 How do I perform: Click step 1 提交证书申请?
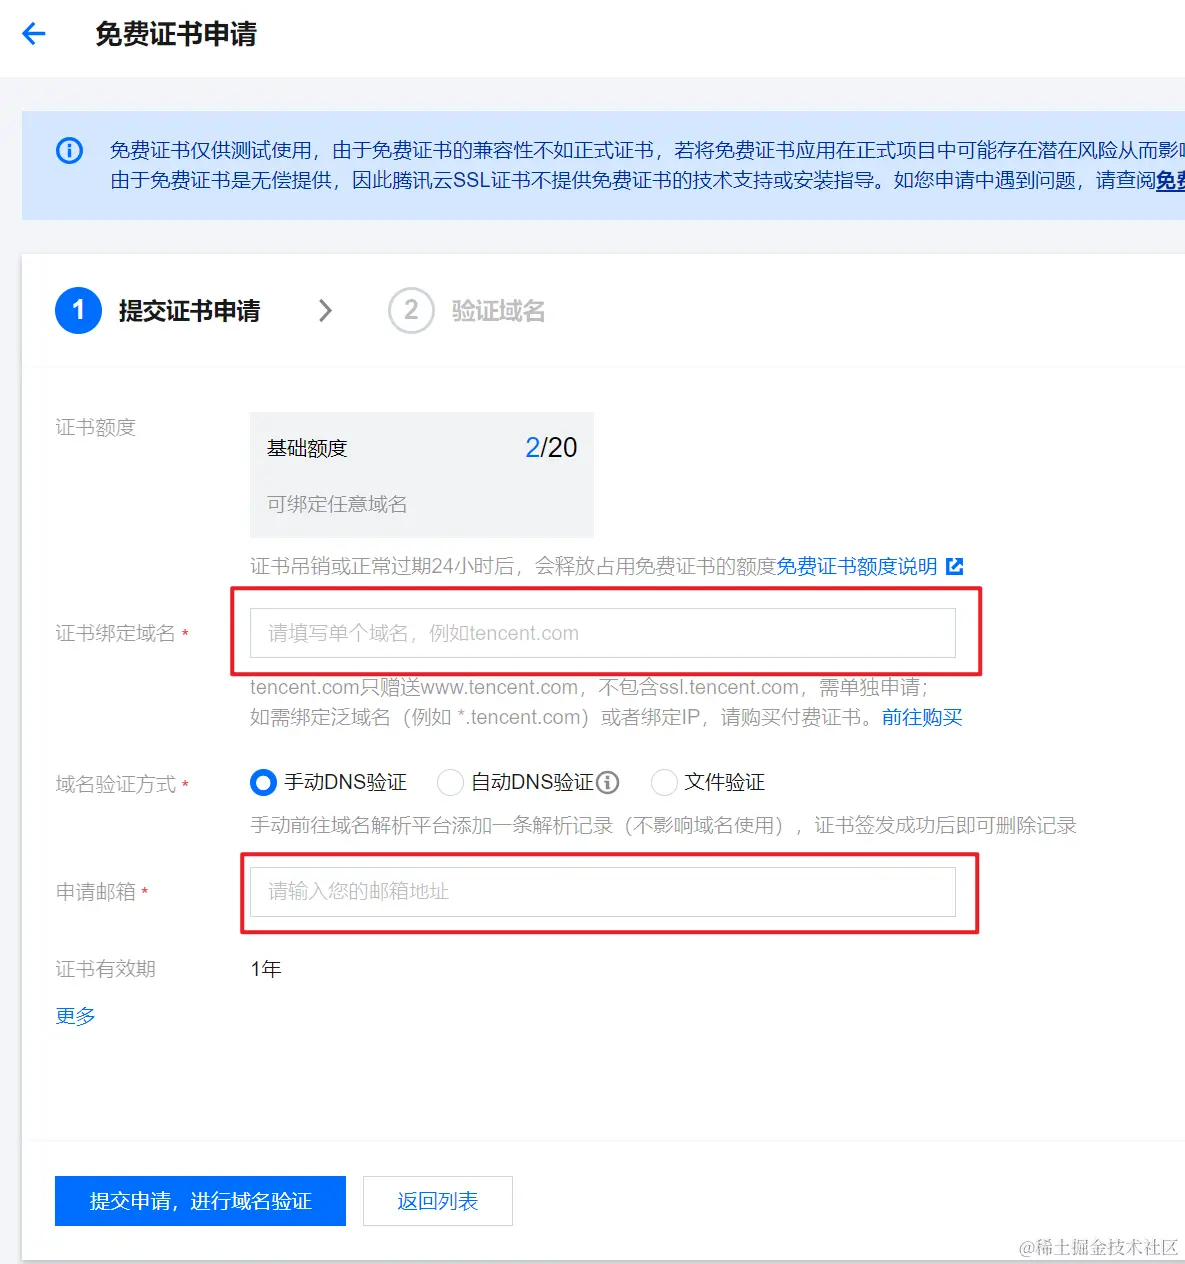[158, 311]
